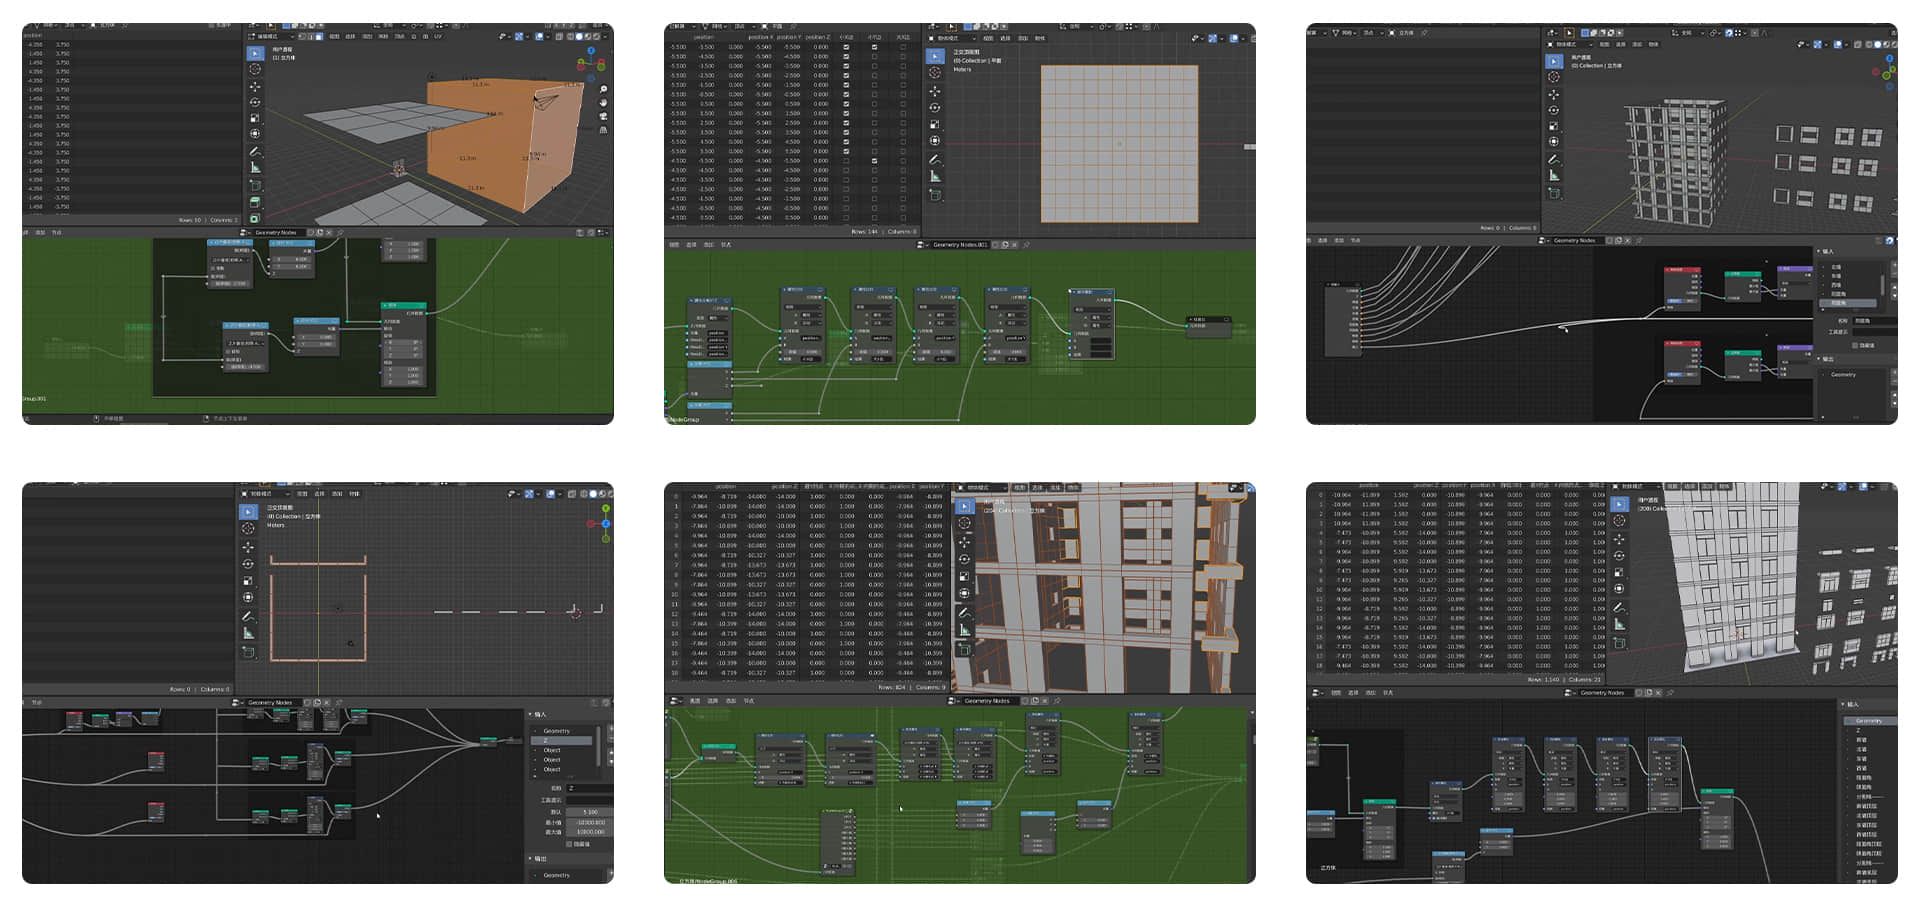This screenshot has width=1920, height=910.
Task: Collapse Outputs section in wireframe building screenshot panel
Action: (1819, 359)
